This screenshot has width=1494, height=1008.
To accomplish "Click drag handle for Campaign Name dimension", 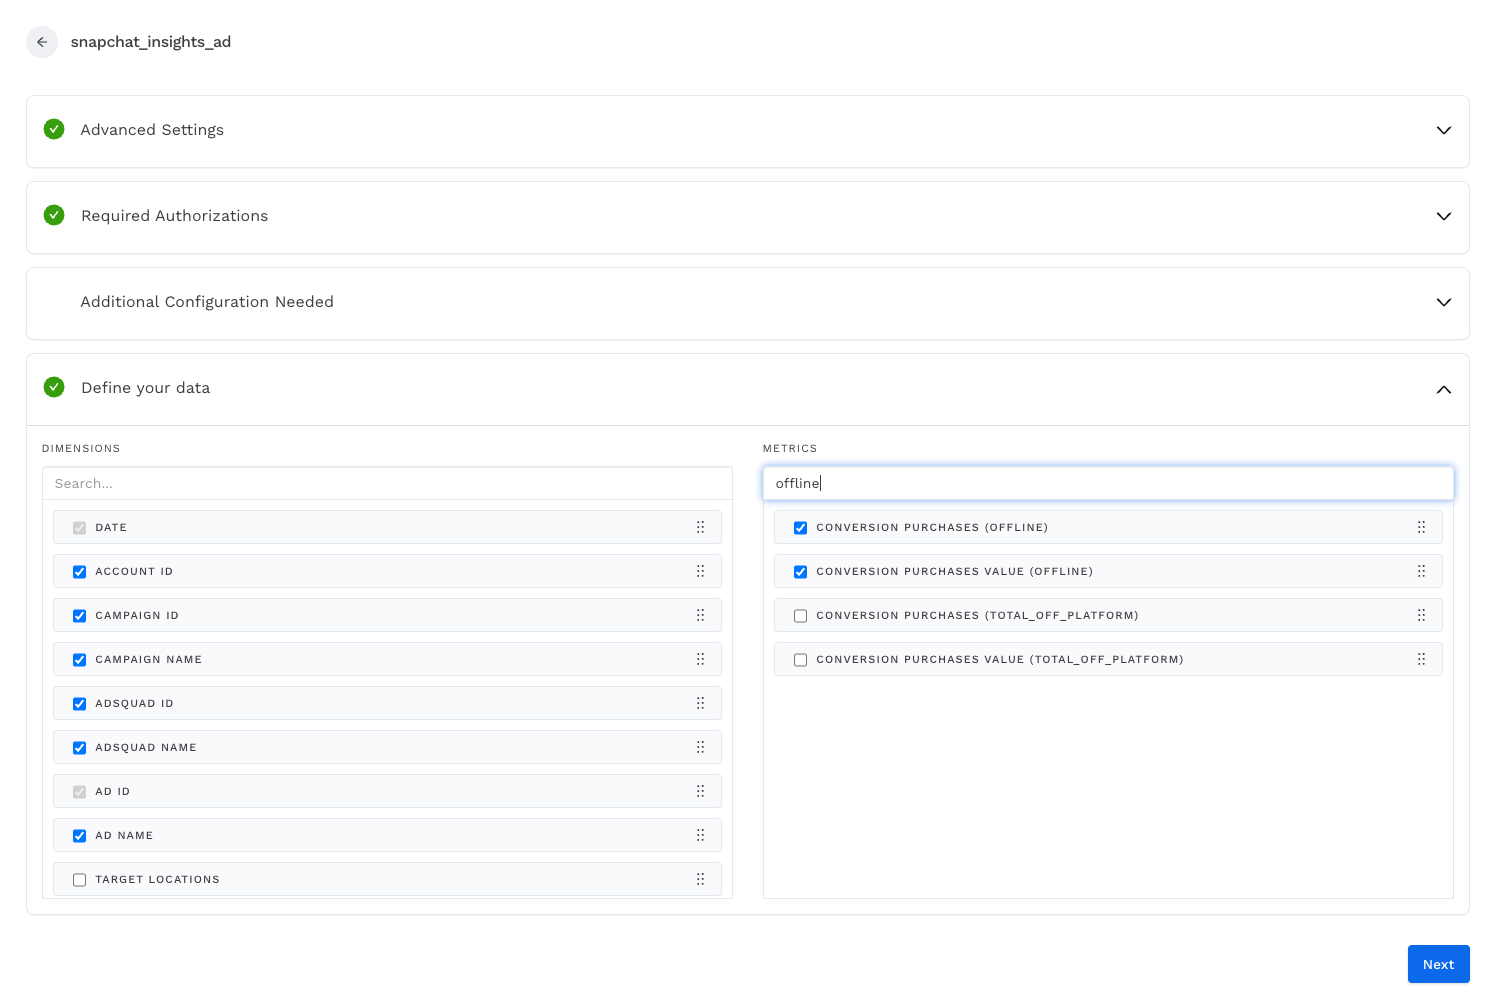I will [x=700, y=659].
